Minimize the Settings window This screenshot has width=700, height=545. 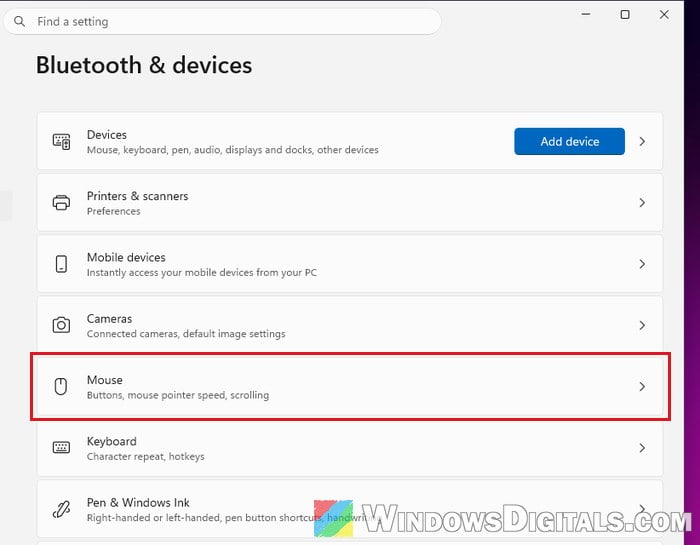pos(586,14)
